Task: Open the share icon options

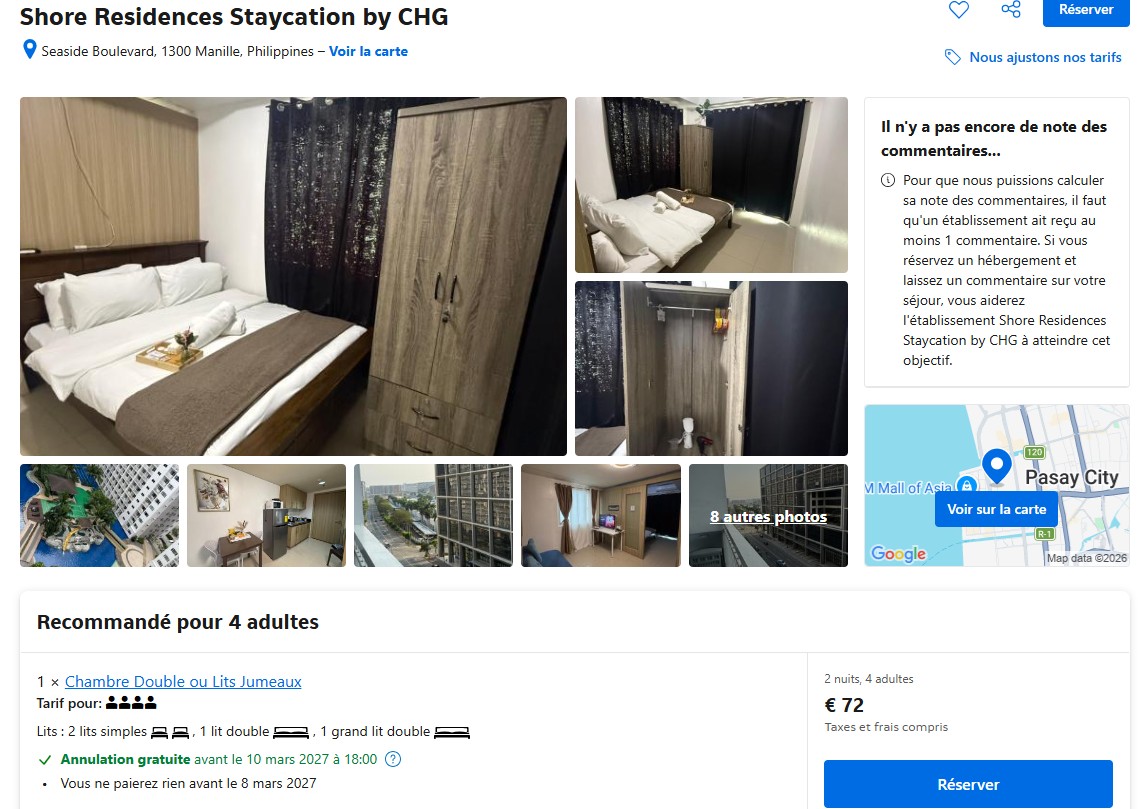Action: (1011, 9)
